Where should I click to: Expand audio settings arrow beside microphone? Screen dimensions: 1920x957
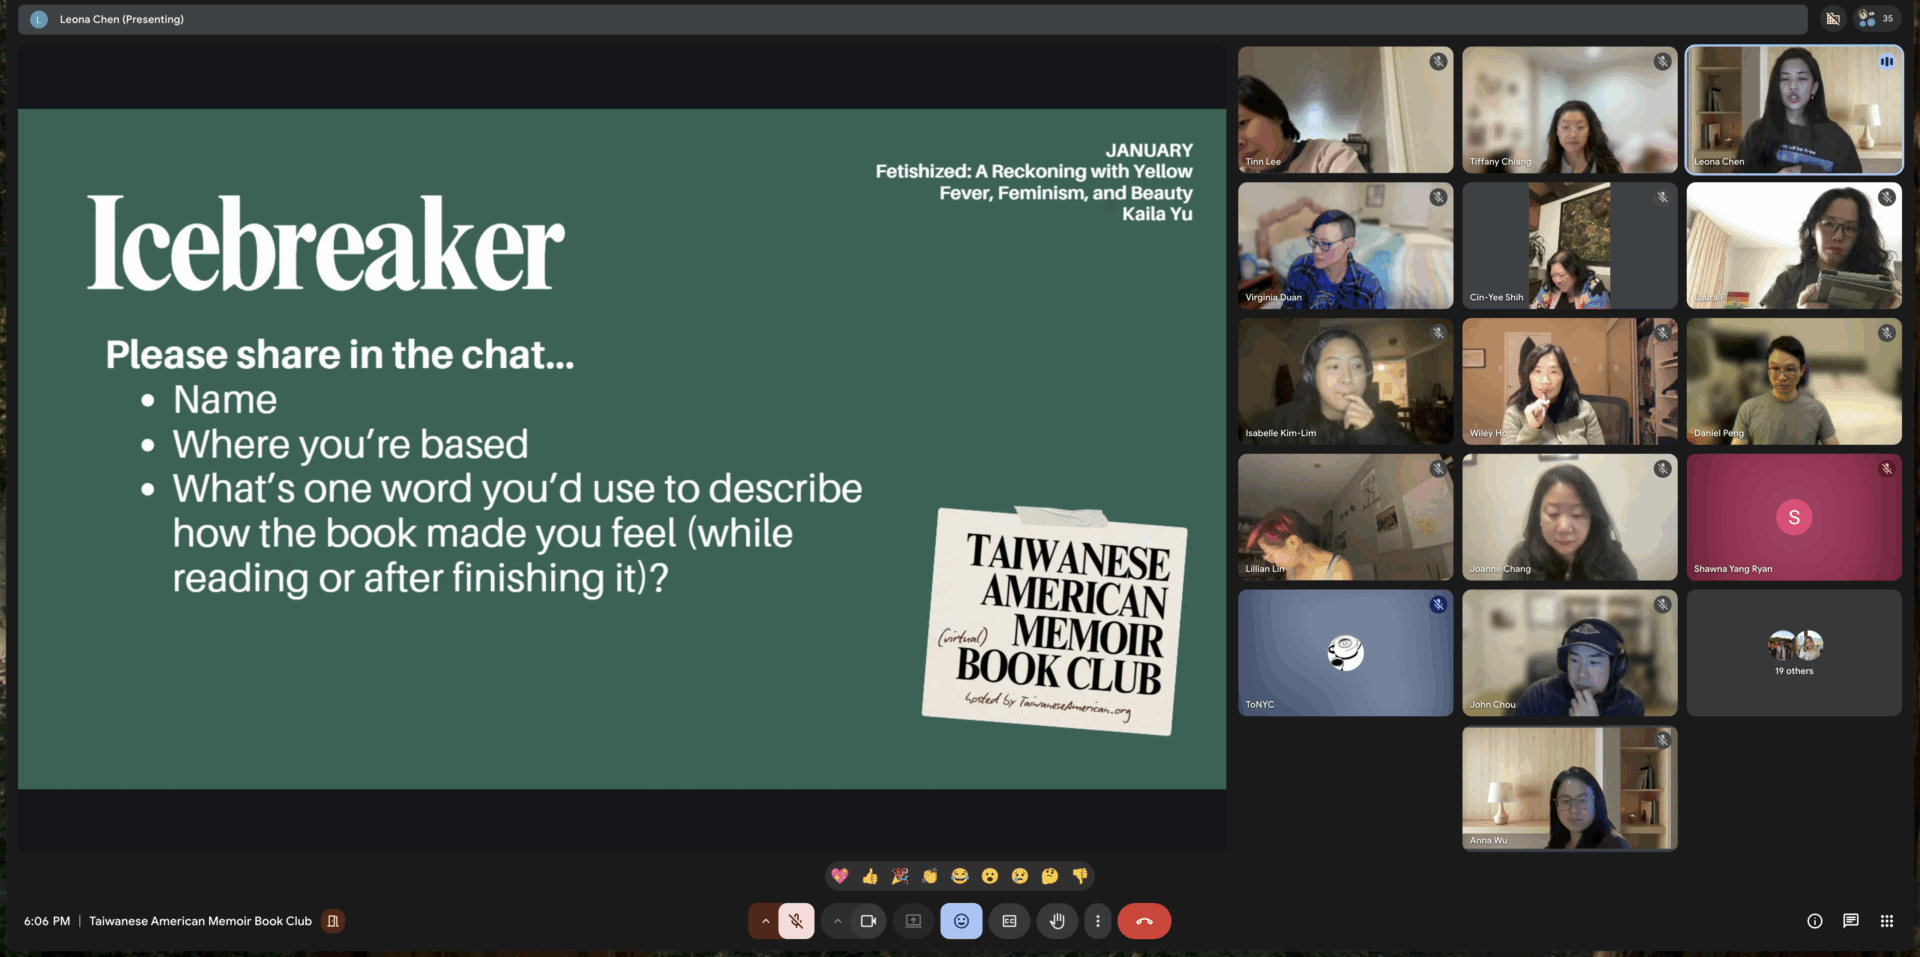click(765, 921)
